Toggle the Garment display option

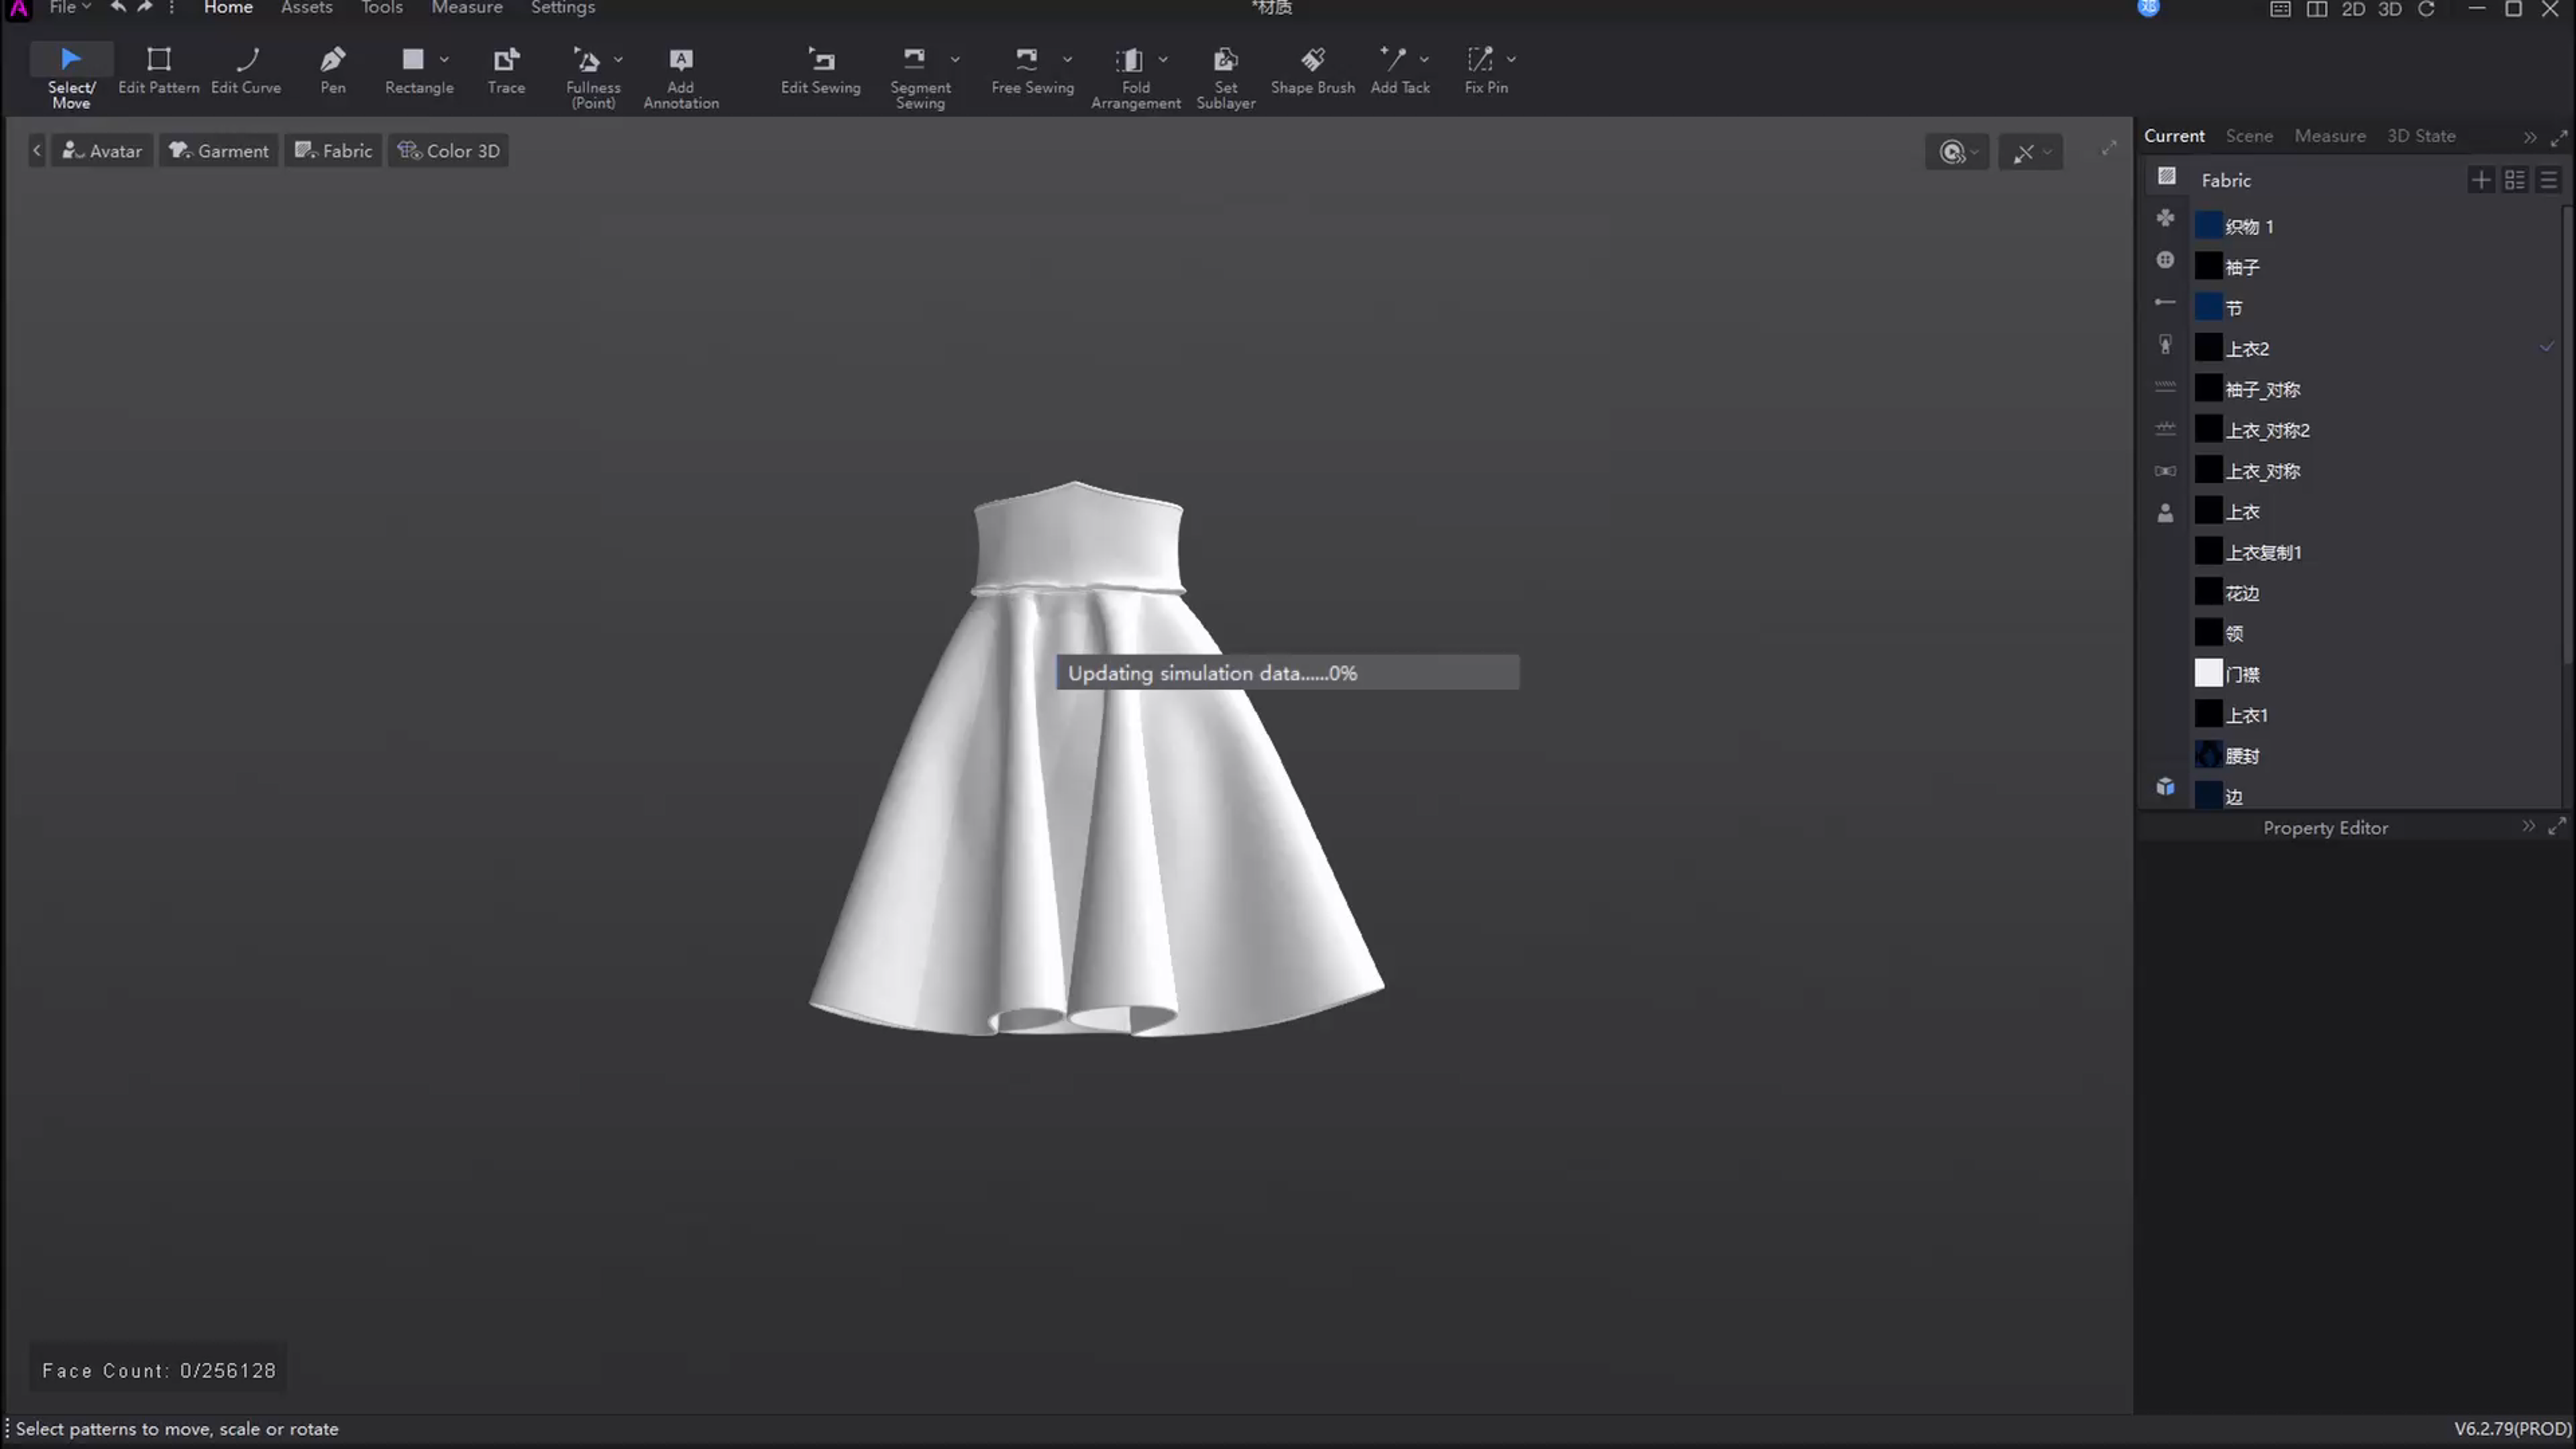click(219, 151)
